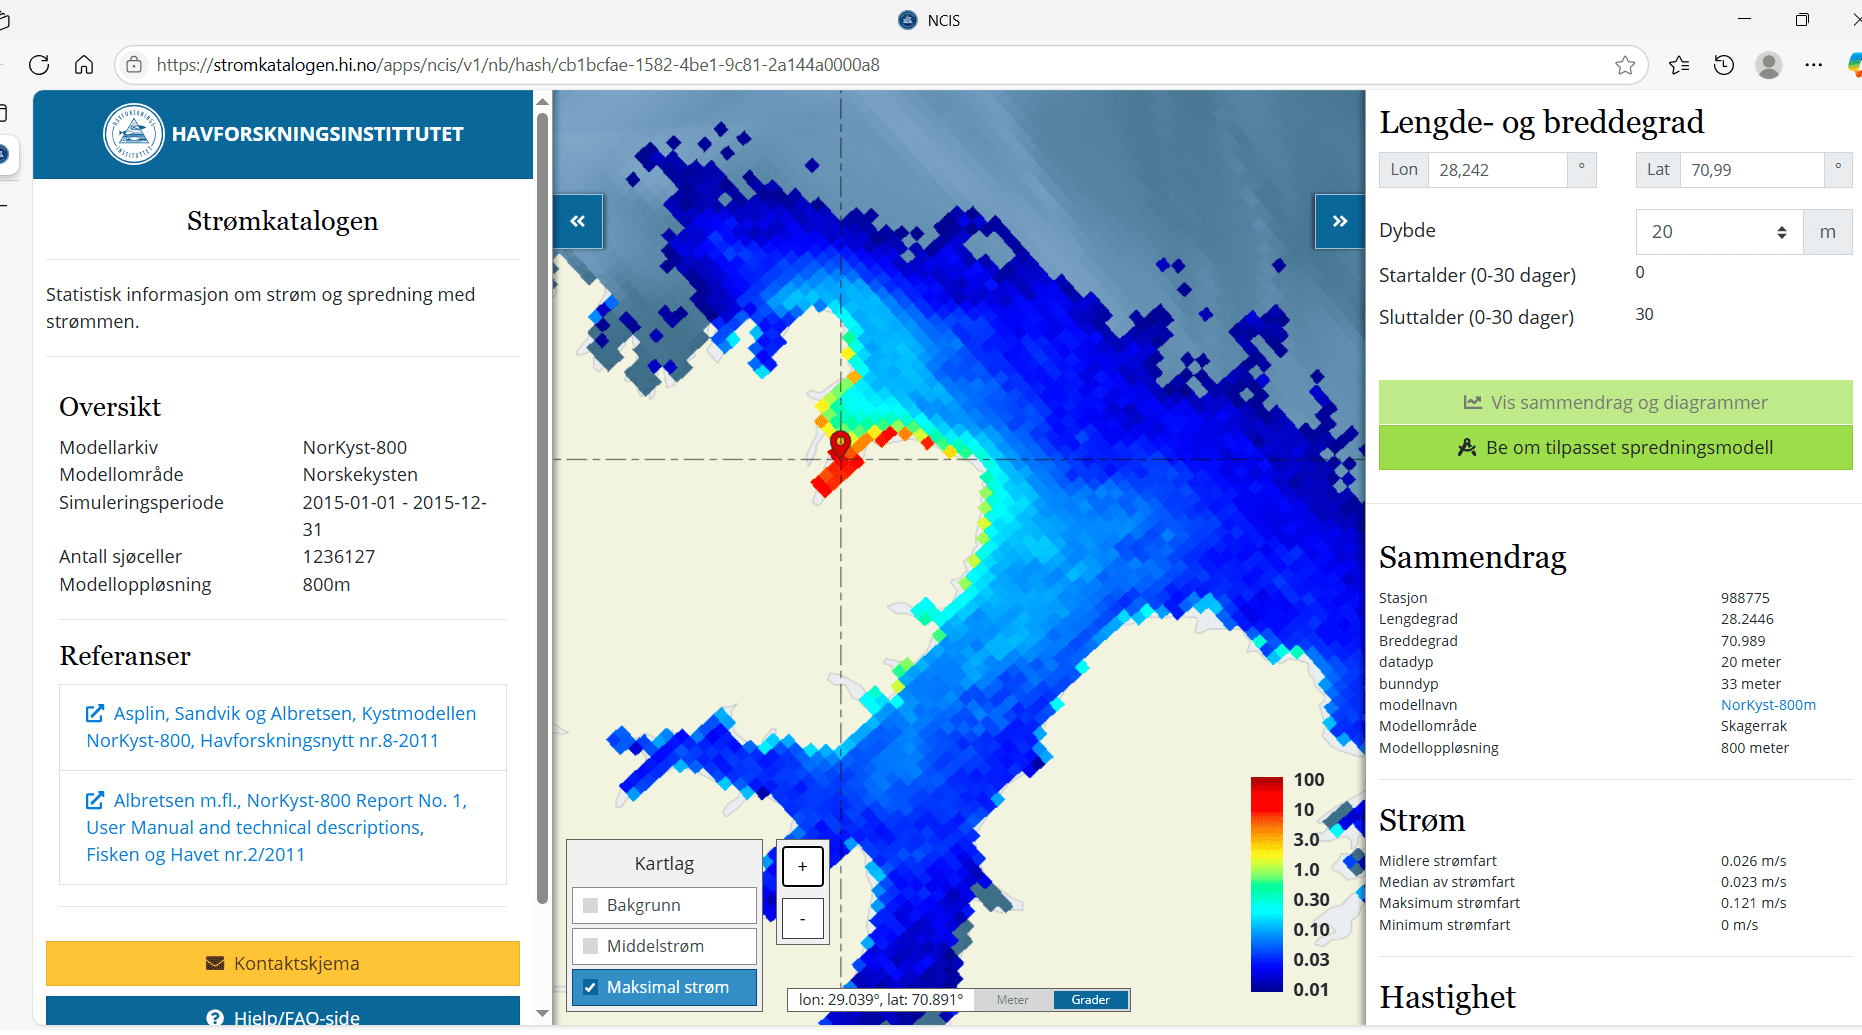Open browser settings ellipsis menu
Image resolution: width=1862 pixels, height=1035 pixels.
tap(1813, 65)
